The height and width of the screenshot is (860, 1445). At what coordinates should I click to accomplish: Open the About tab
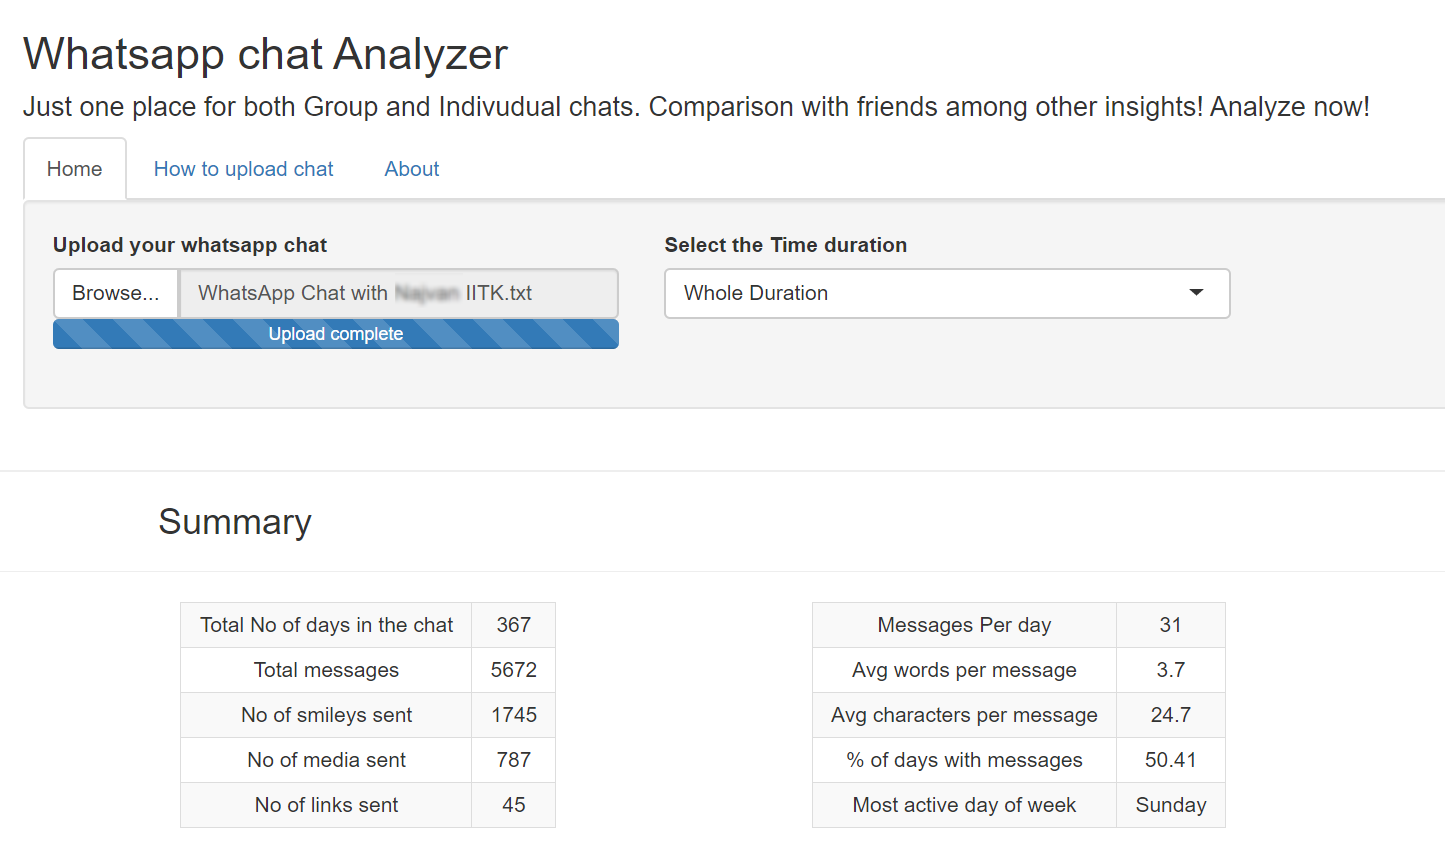click(411, 169)
